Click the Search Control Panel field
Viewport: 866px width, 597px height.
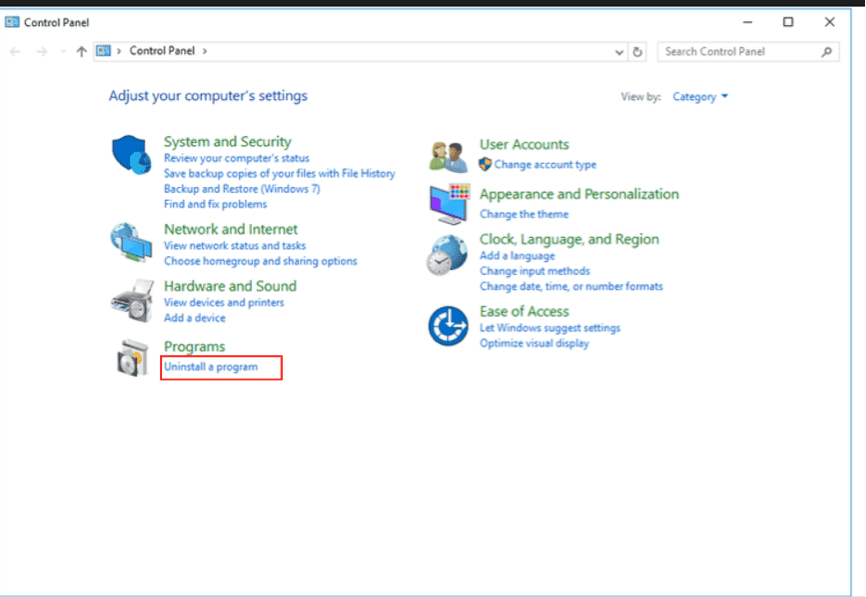coord(740,51)
